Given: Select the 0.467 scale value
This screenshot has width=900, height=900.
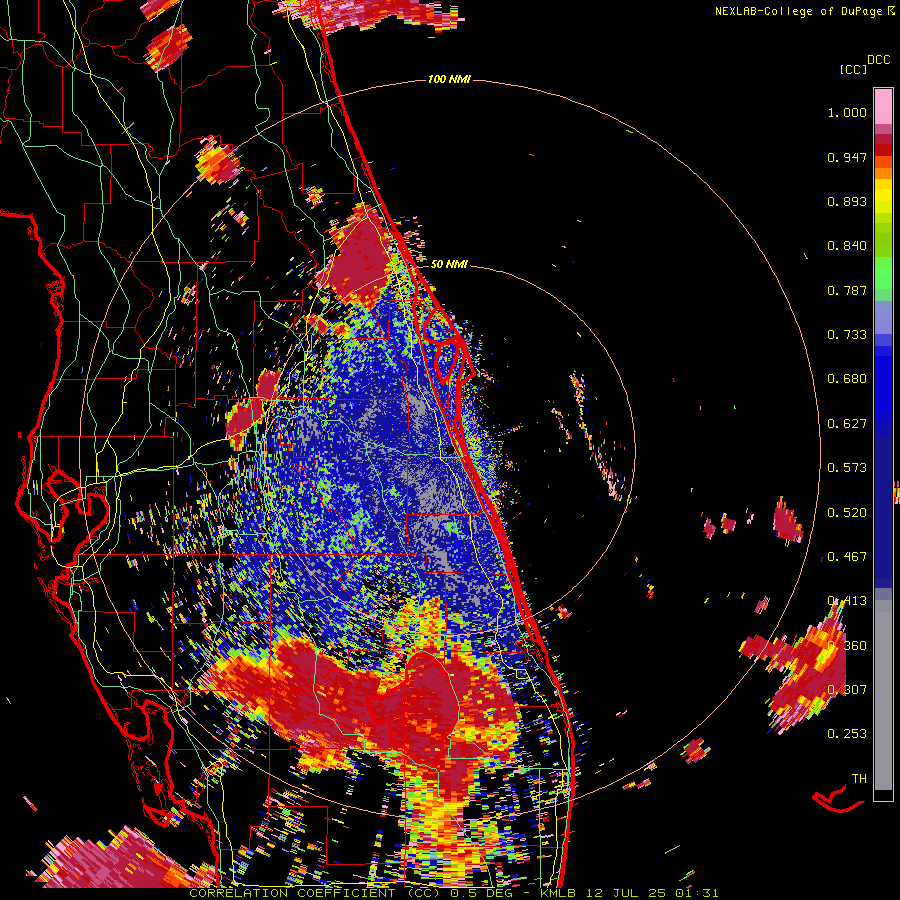Looking at the screenshot, I should 847,557.
